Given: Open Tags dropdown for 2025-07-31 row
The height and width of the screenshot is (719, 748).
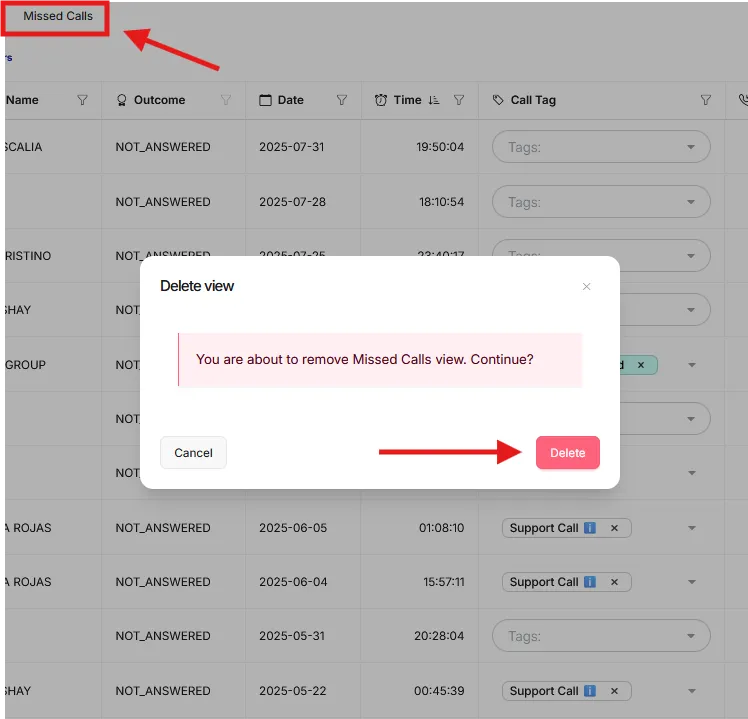Looking at the screenshot, I should pos(601,147).
